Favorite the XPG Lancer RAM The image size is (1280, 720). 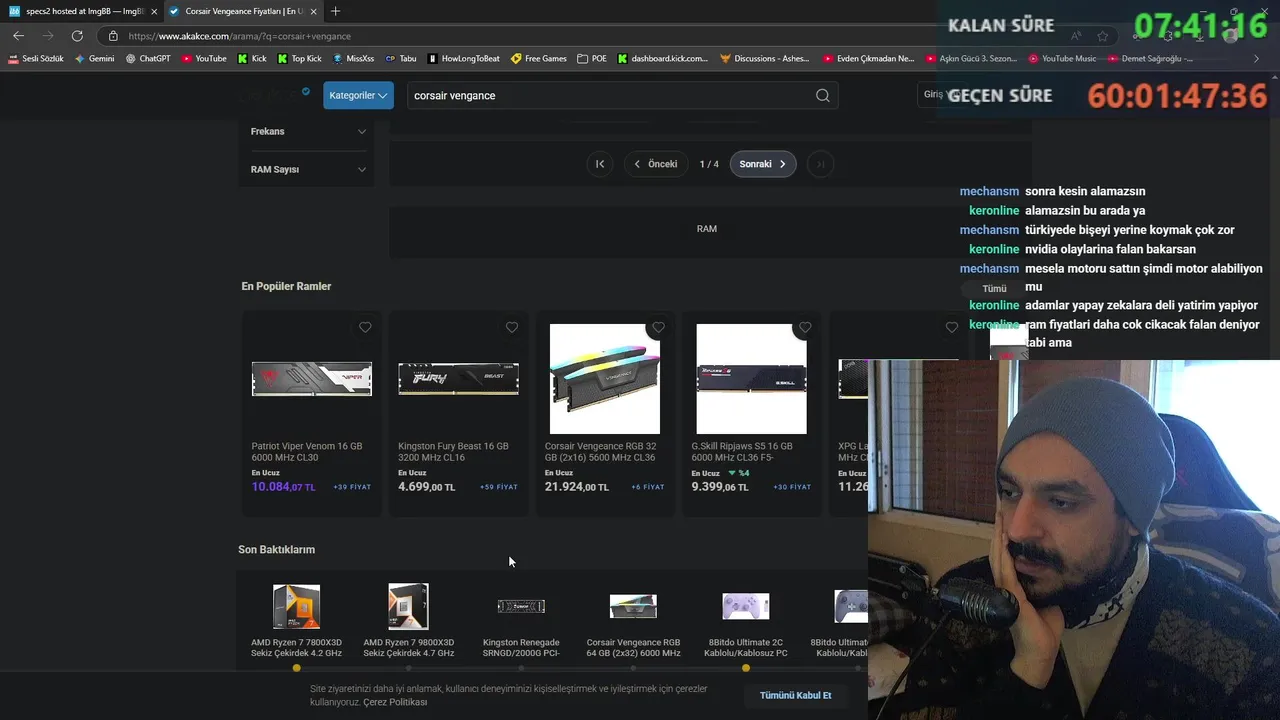pyautogui.click(x=951, y=327)
